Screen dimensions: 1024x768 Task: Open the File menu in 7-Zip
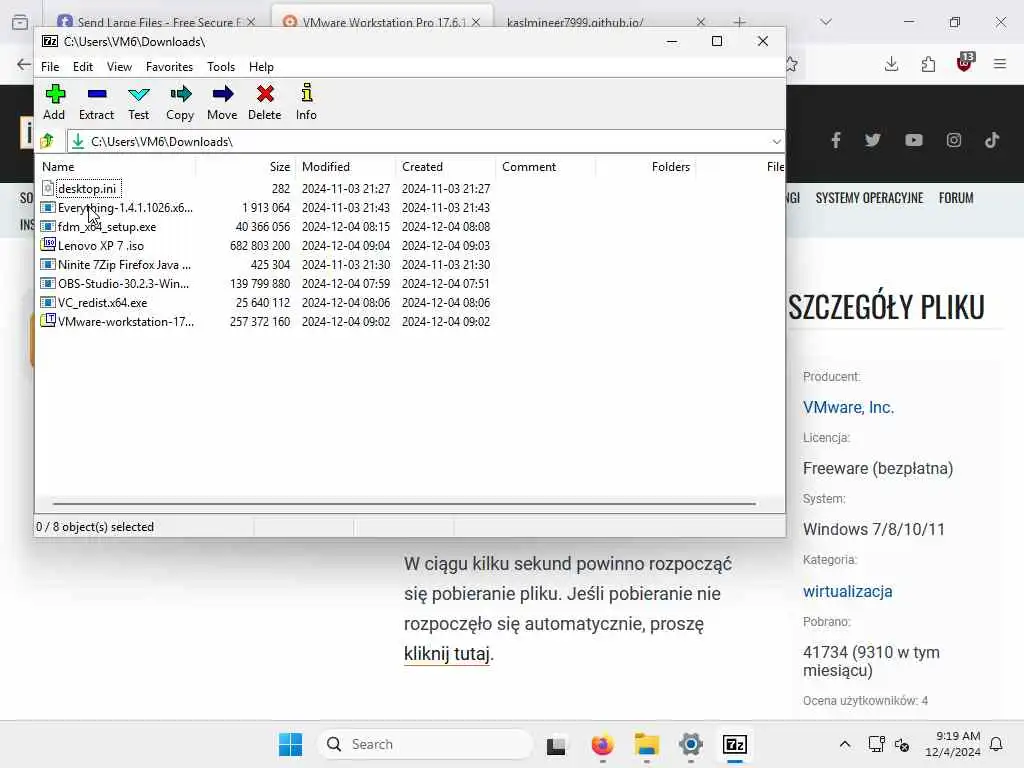coord(50,67)
